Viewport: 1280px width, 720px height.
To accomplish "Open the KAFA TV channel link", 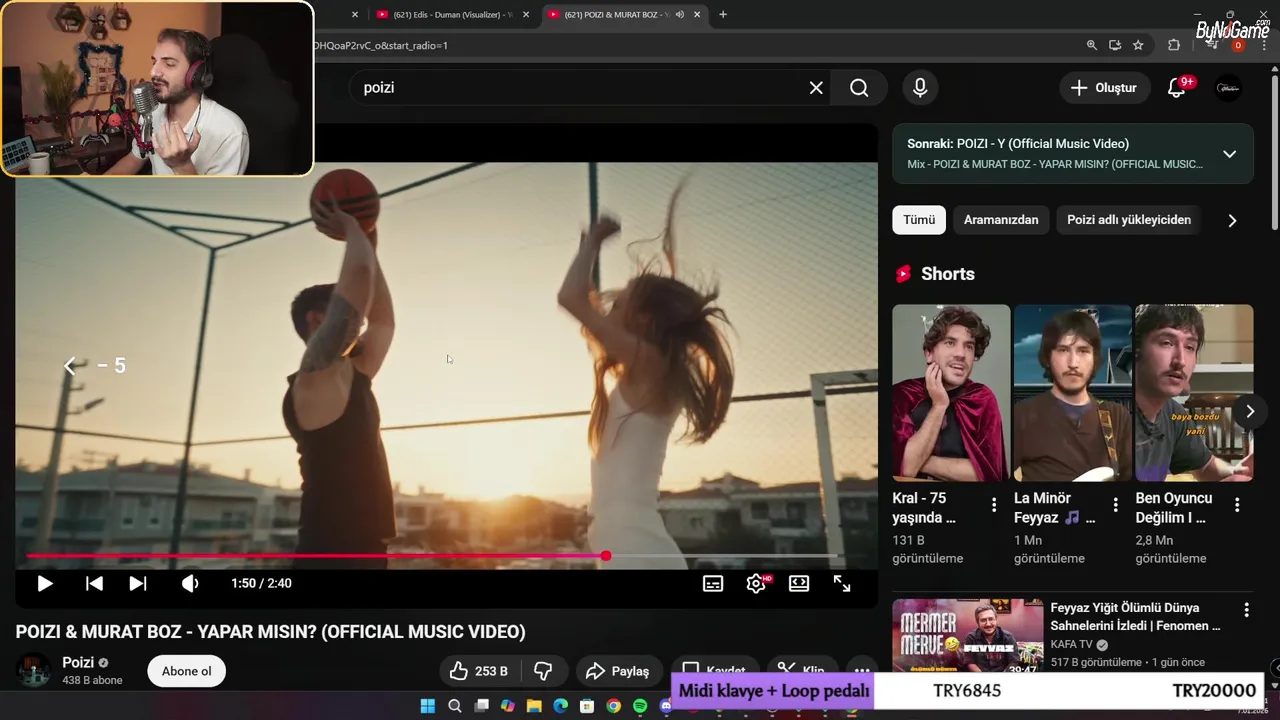I will (x=1072, y=645).
